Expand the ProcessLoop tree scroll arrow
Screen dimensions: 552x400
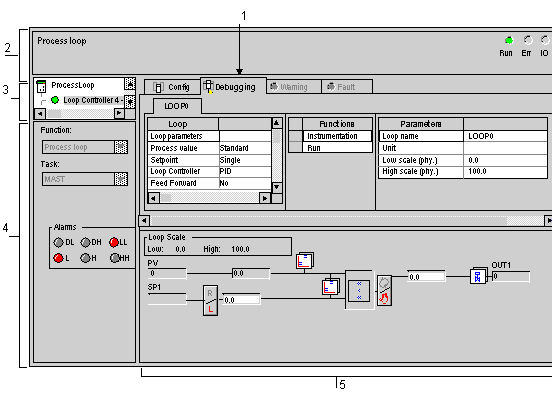pos(130,84)
